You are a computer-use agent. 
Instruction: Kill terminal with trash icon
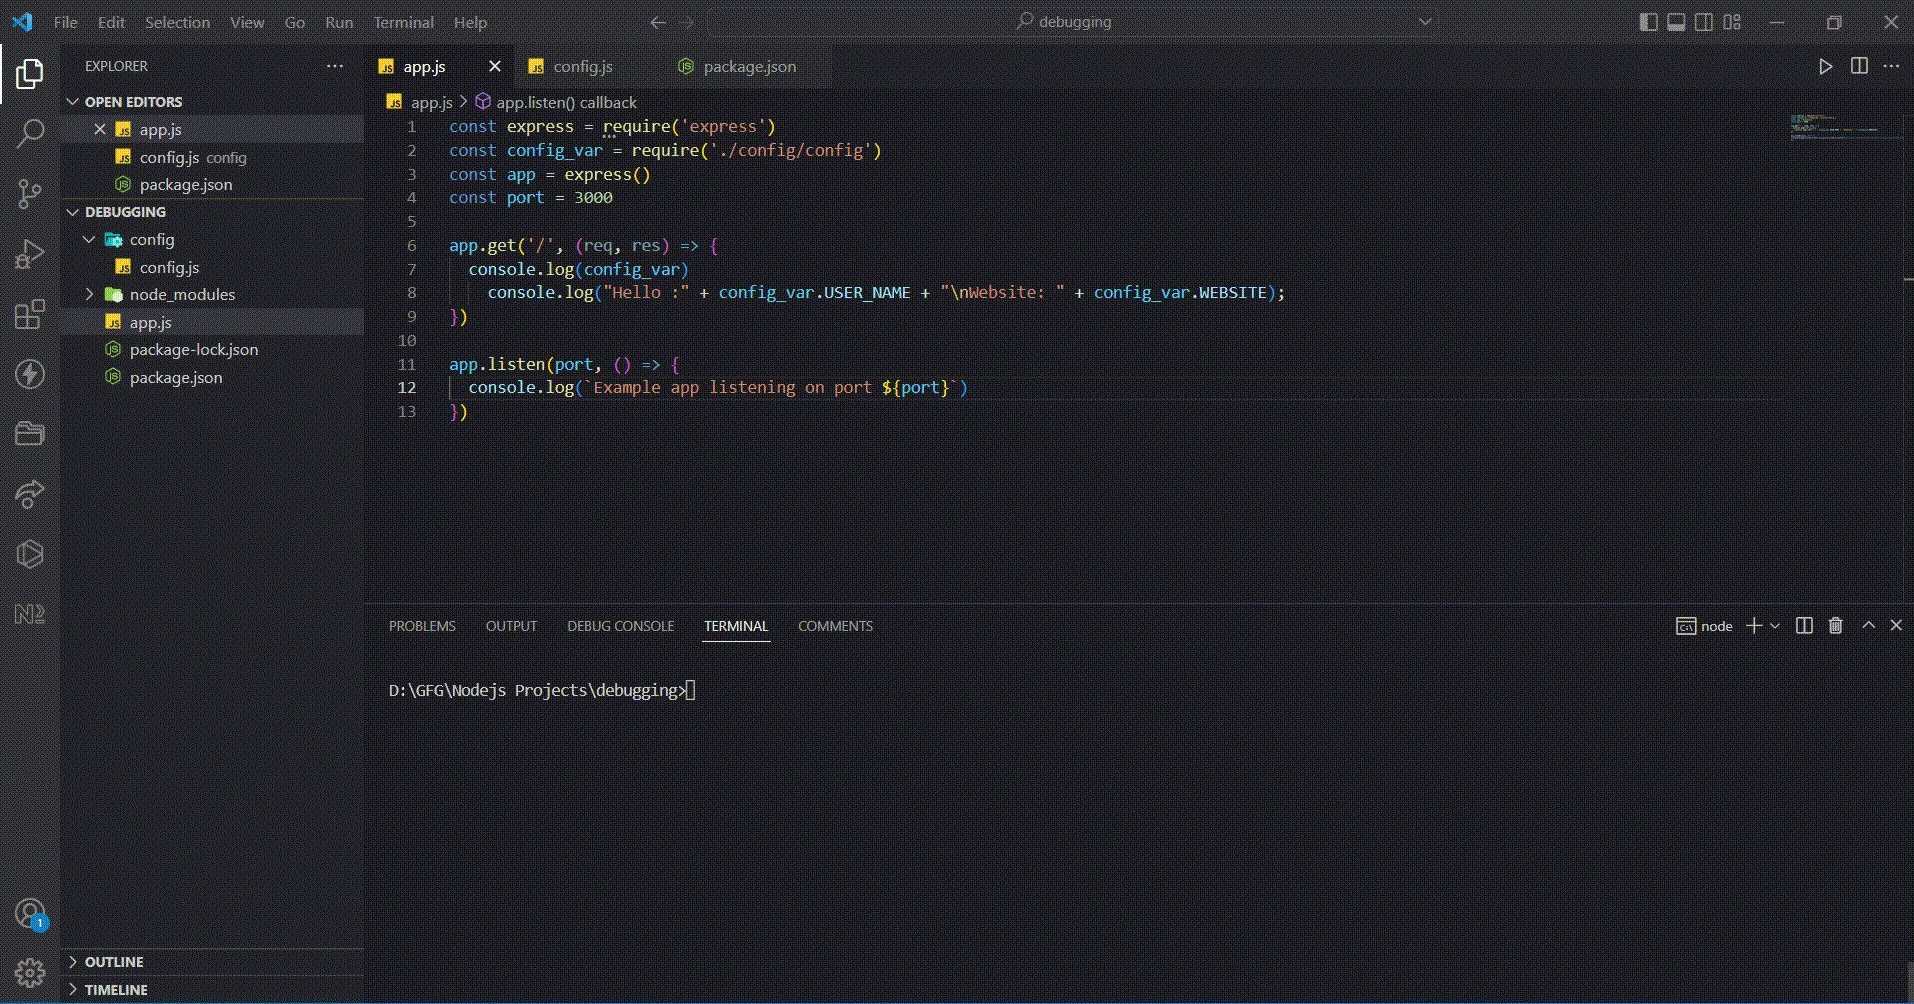tap(1835, 626)
